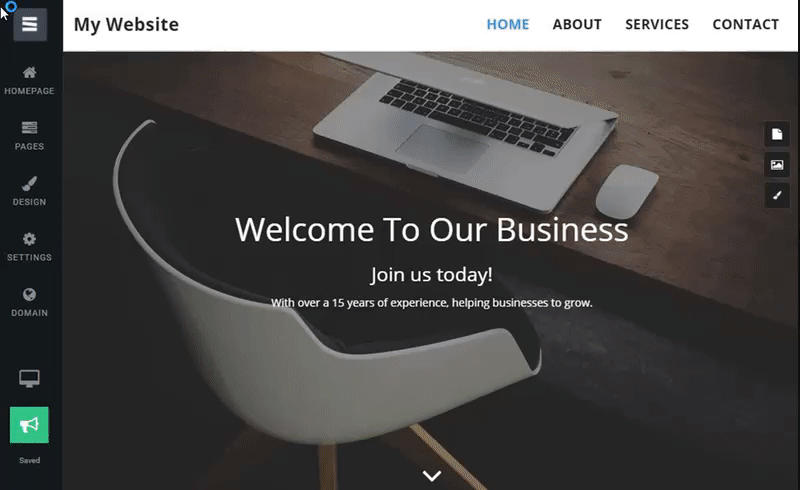Click the My Website site title
The height and width of the screenshot is (490, 800).
[x=126, y=24]
